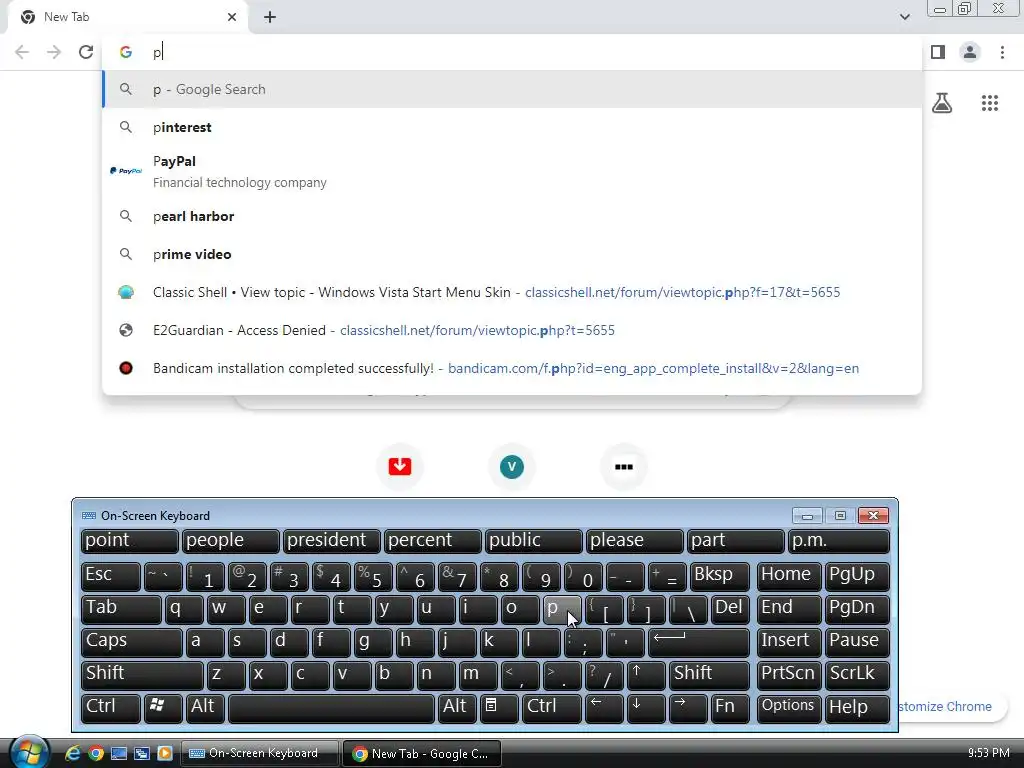The image size is (1024, 768).
Task: Click the left arrow key
Action: [x=604, y=709]
